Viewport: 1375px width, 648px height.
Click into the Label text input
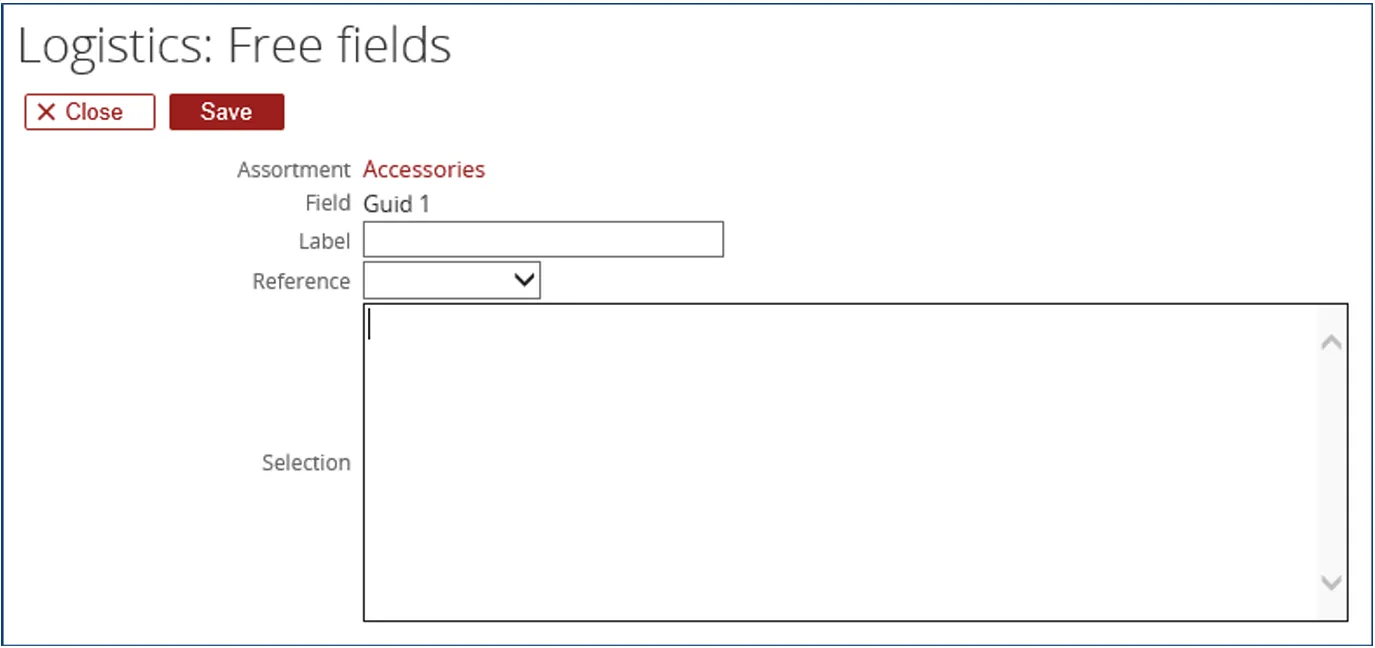click(543, 240)
